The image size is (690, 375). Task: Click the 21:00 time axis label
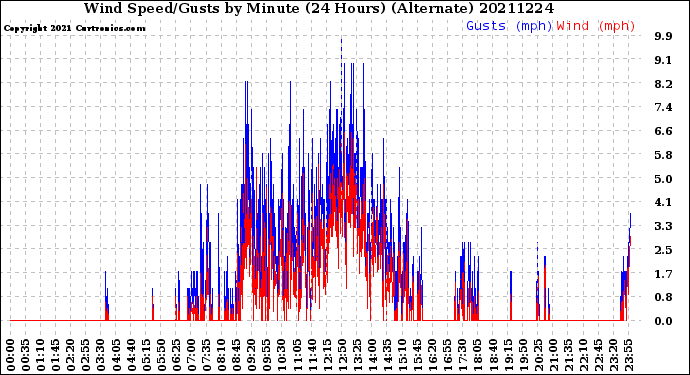tap(552, 355)
